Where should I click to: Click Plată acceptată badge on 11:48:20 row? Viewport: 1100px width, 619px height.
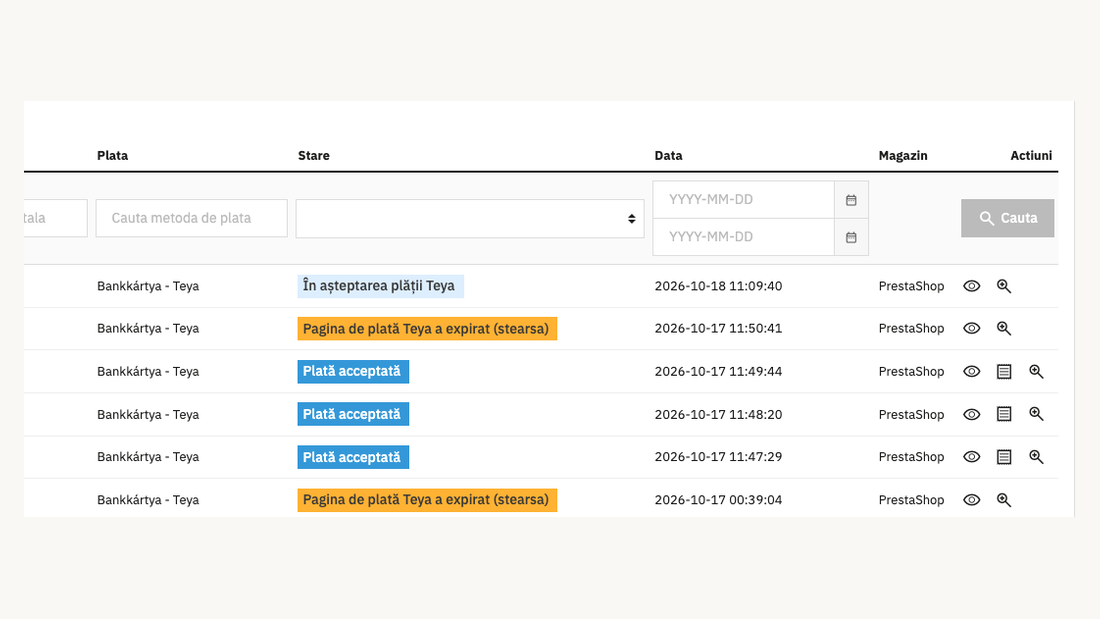353,415
